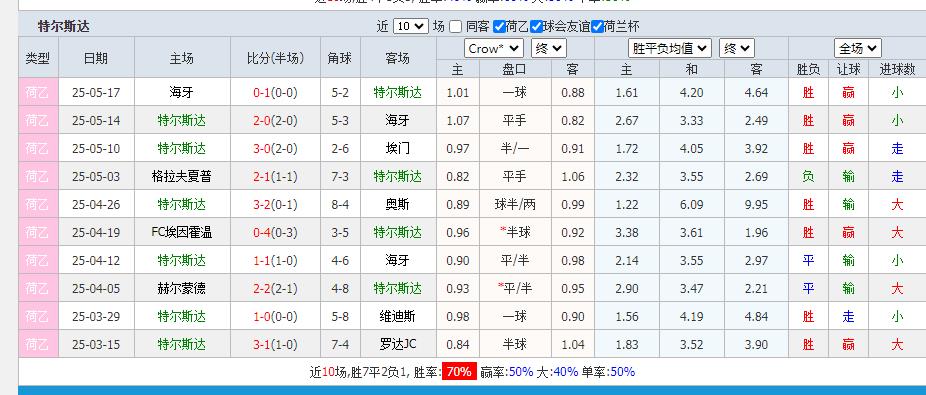Click handicap 一球 in 25-05-17 row

pyautogui.click(x=515, y=92)
